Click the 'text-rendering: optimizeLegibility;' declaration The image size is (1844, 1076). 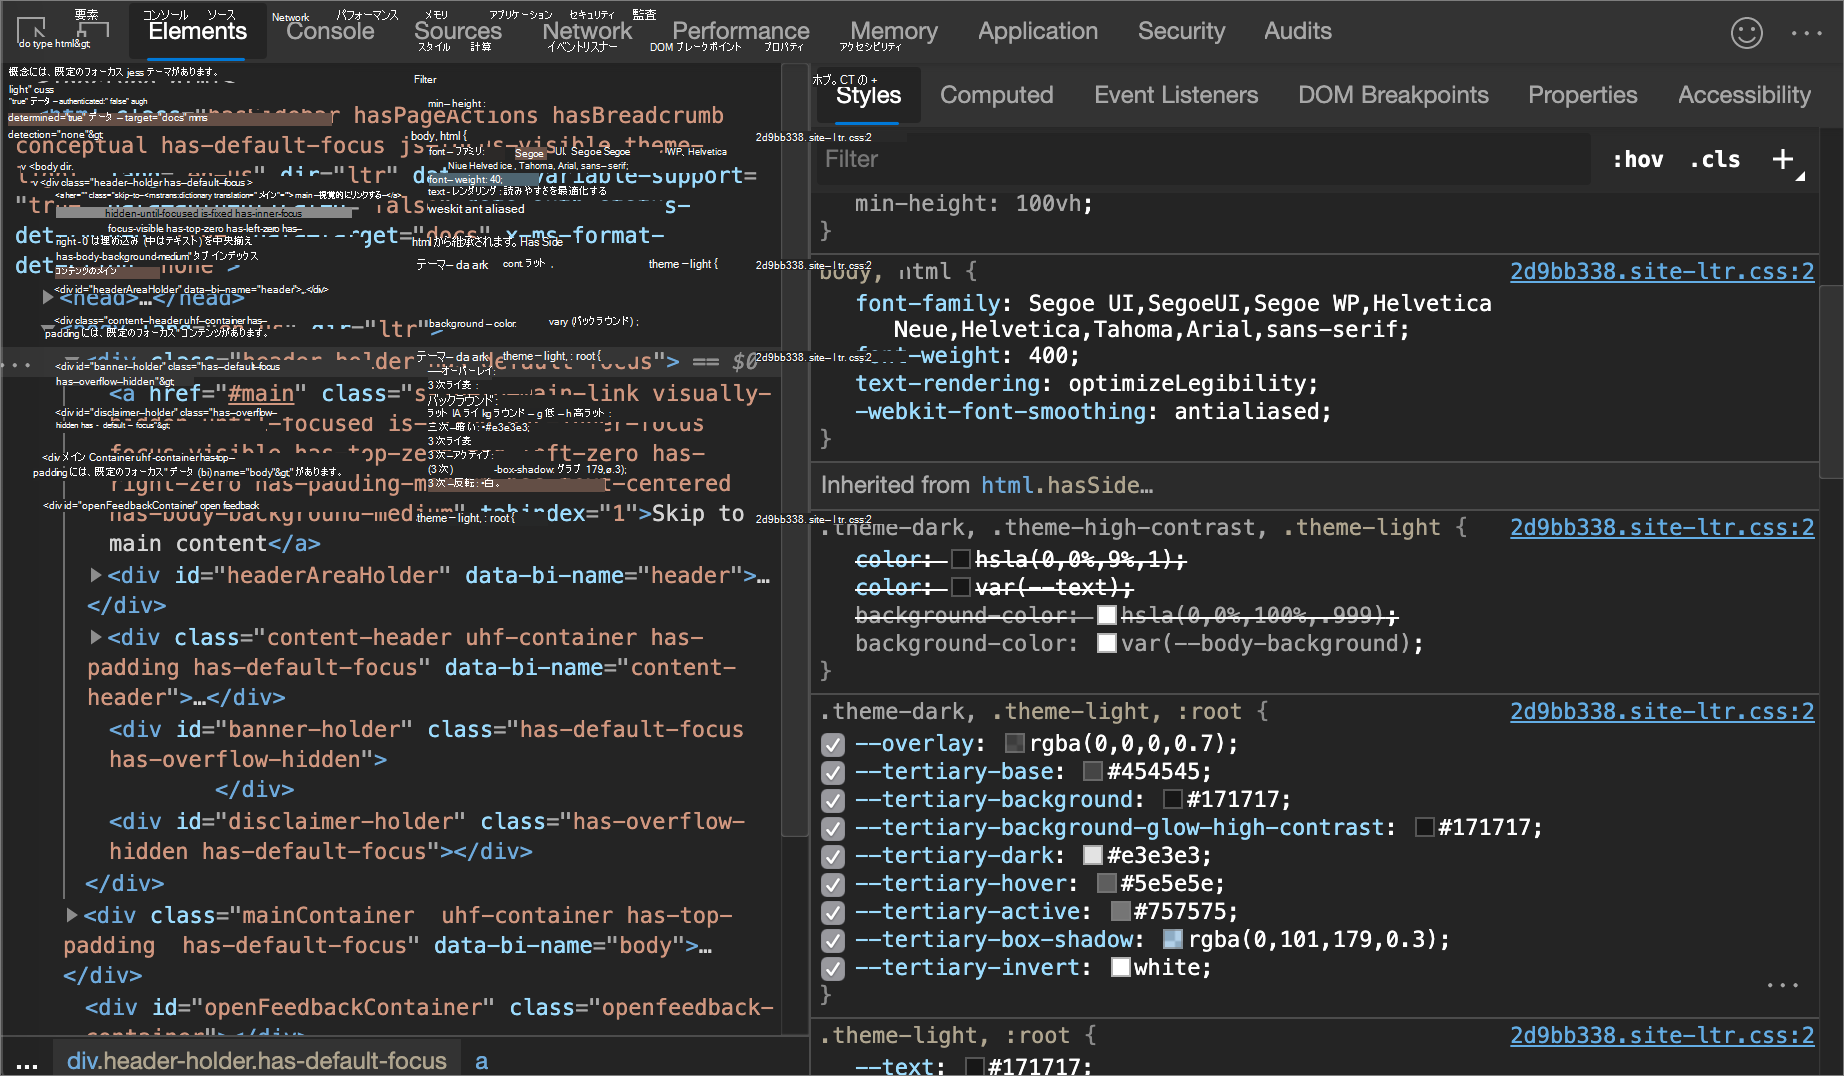click(x=1087, y=383)
